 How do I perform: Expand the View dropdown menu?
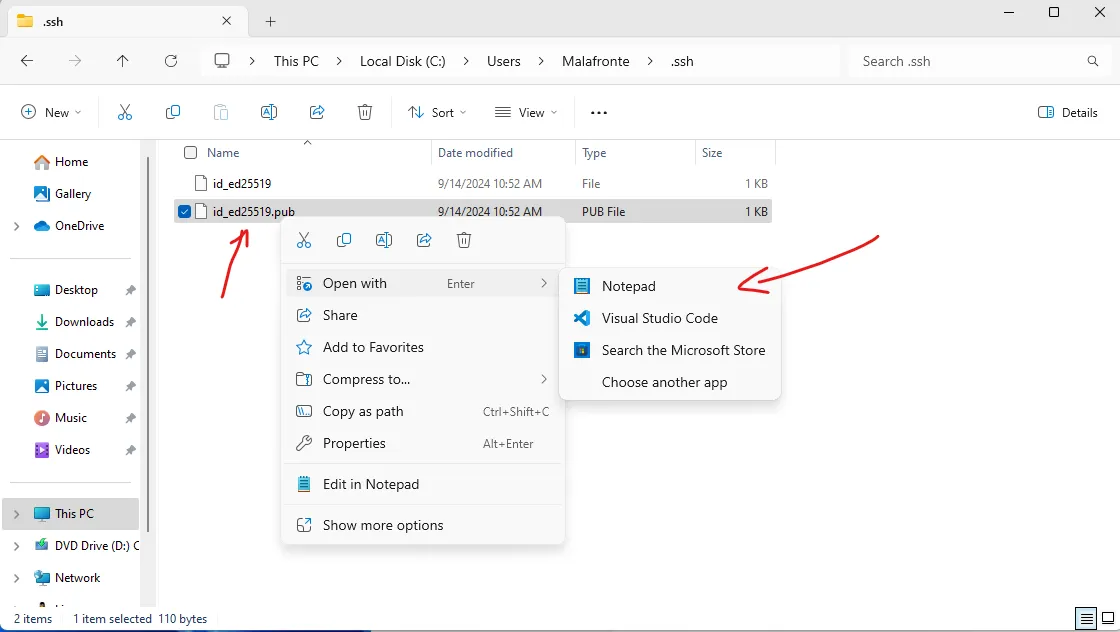526,112
